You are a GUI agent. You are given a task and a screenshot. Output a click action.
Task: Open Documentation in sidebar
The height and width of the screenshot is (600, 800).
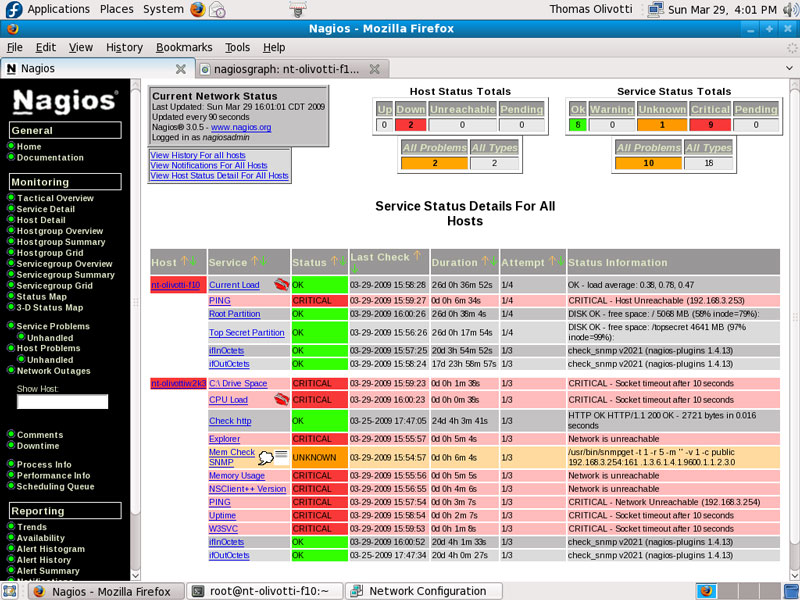coord(50,158)
